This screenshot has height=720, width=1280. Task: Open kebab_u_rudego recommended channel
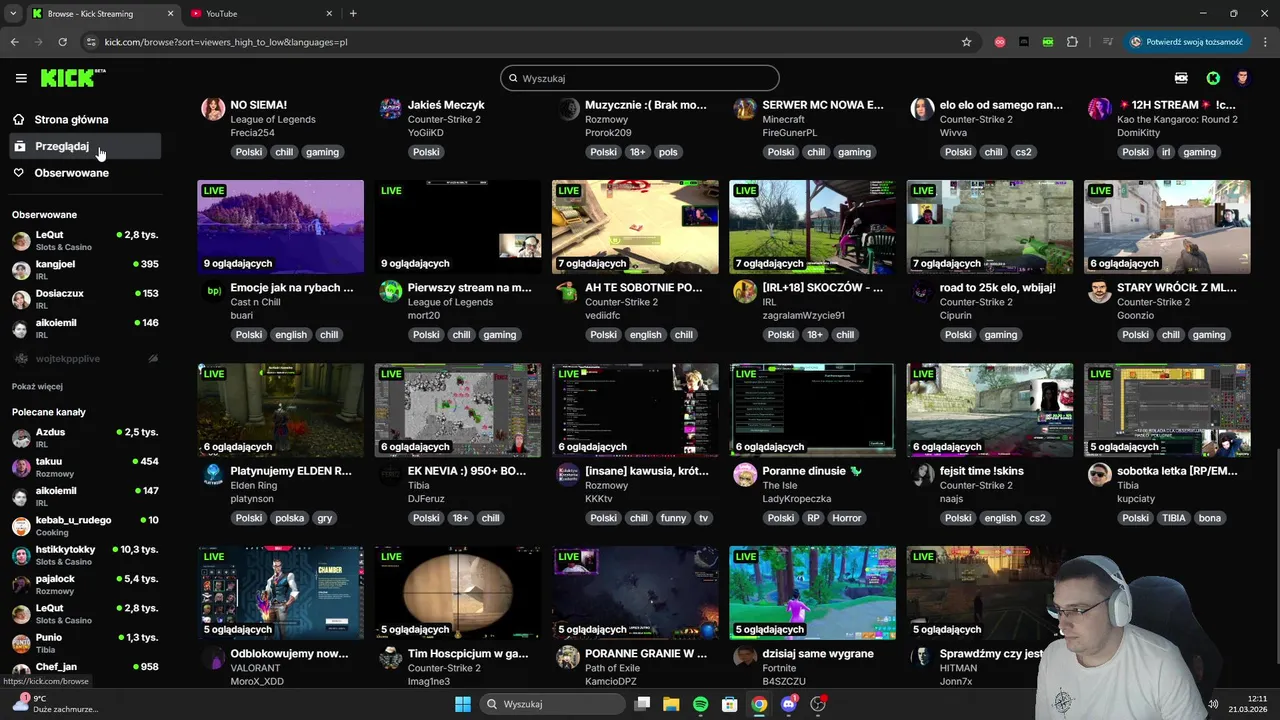click(x=85, y=526)
